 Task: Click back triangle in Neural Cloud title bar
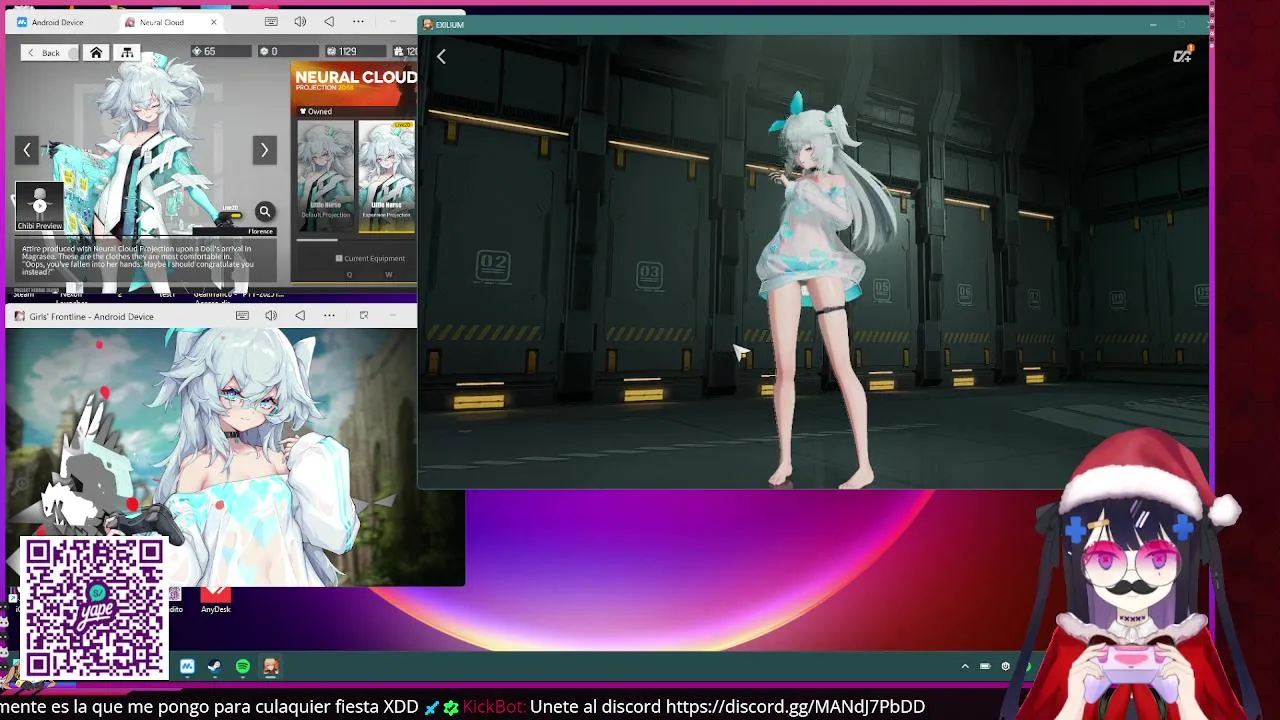[x=329, y=21]
